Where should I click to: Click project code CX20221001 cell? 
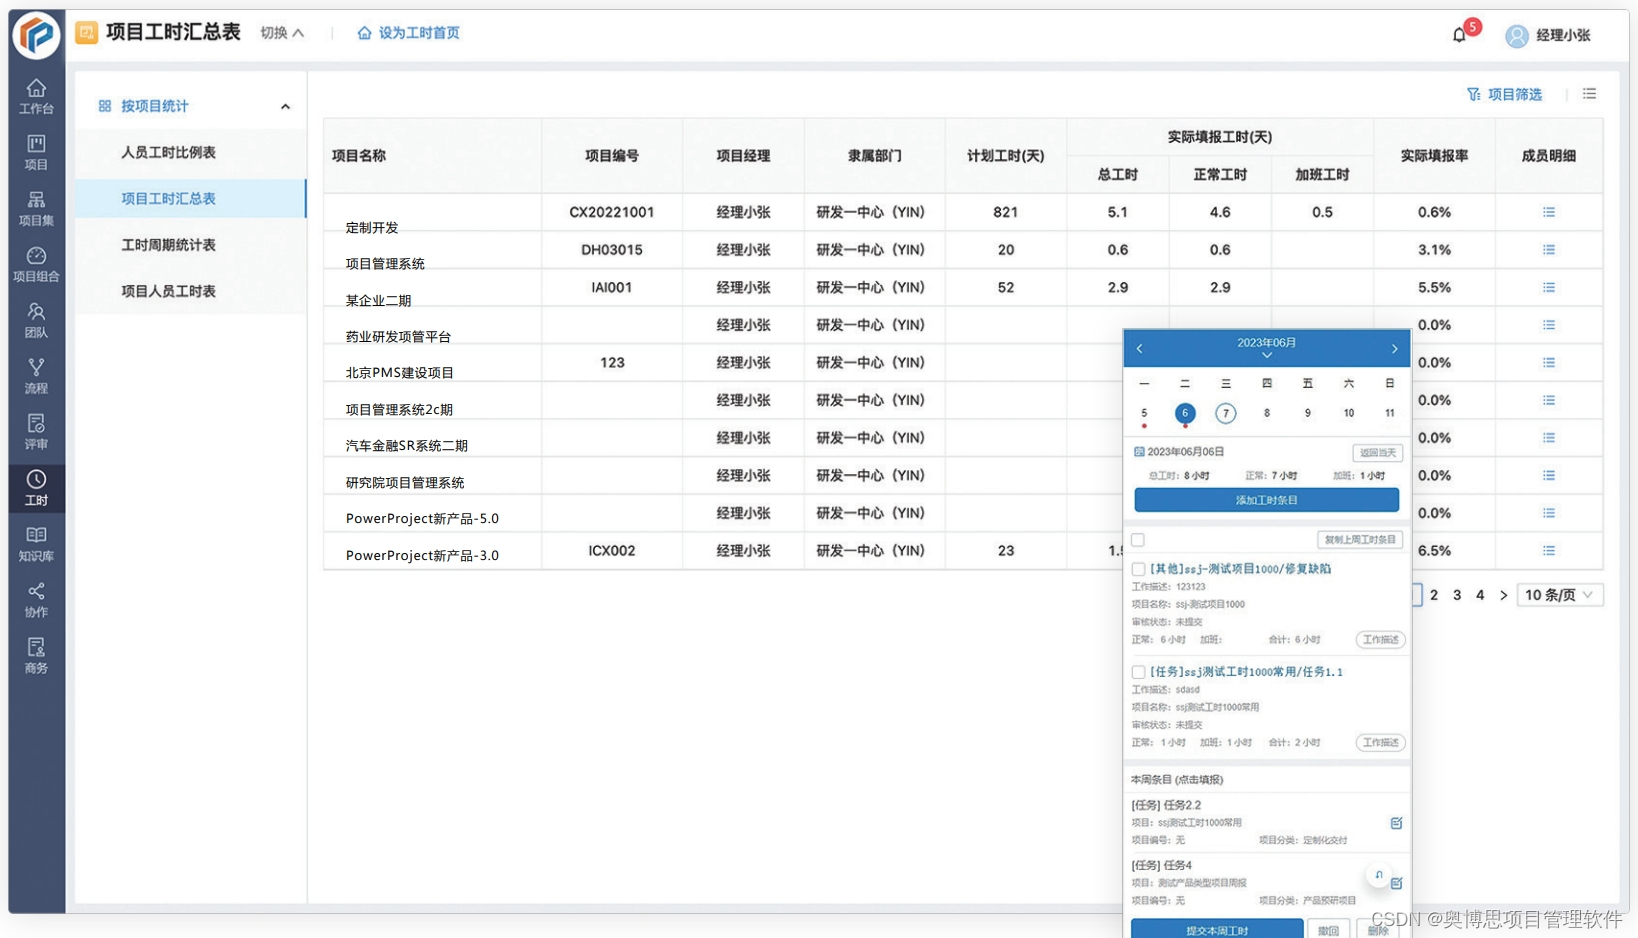[x=612, y=212]
